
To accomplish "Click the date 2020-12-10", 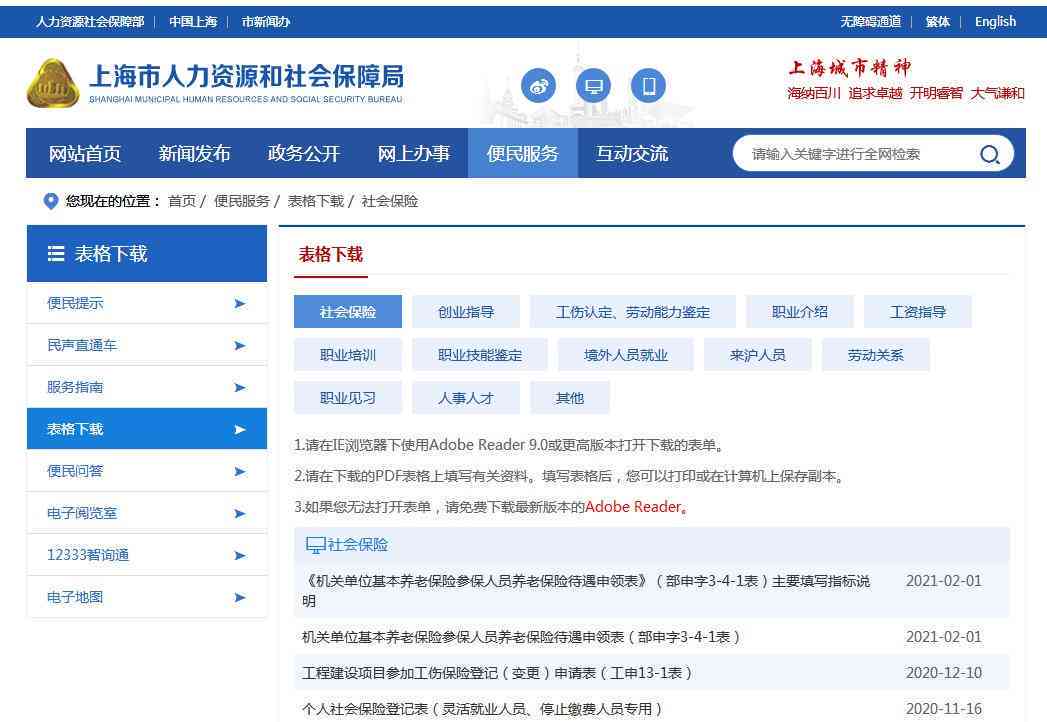I will [x=944, y=673].
